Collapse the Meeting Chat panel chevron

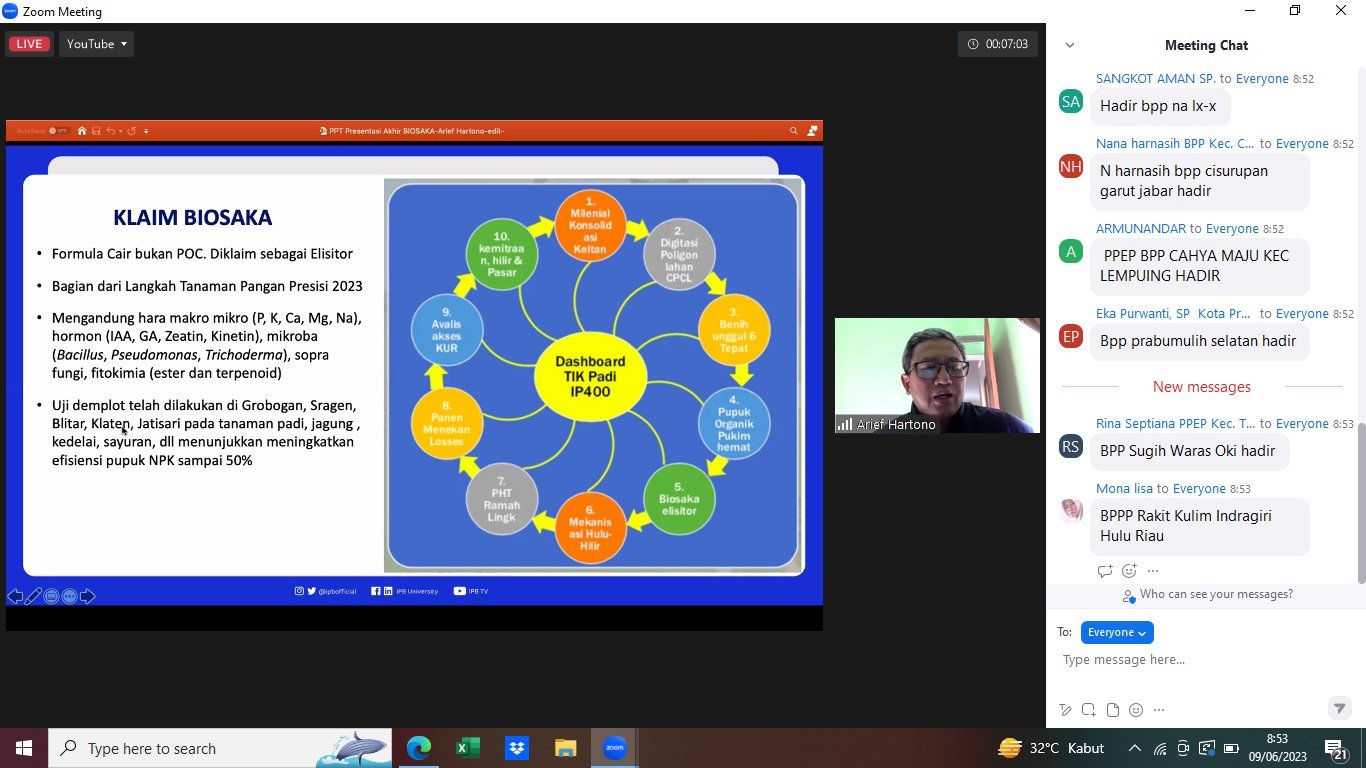click(x=1070, y=45)
